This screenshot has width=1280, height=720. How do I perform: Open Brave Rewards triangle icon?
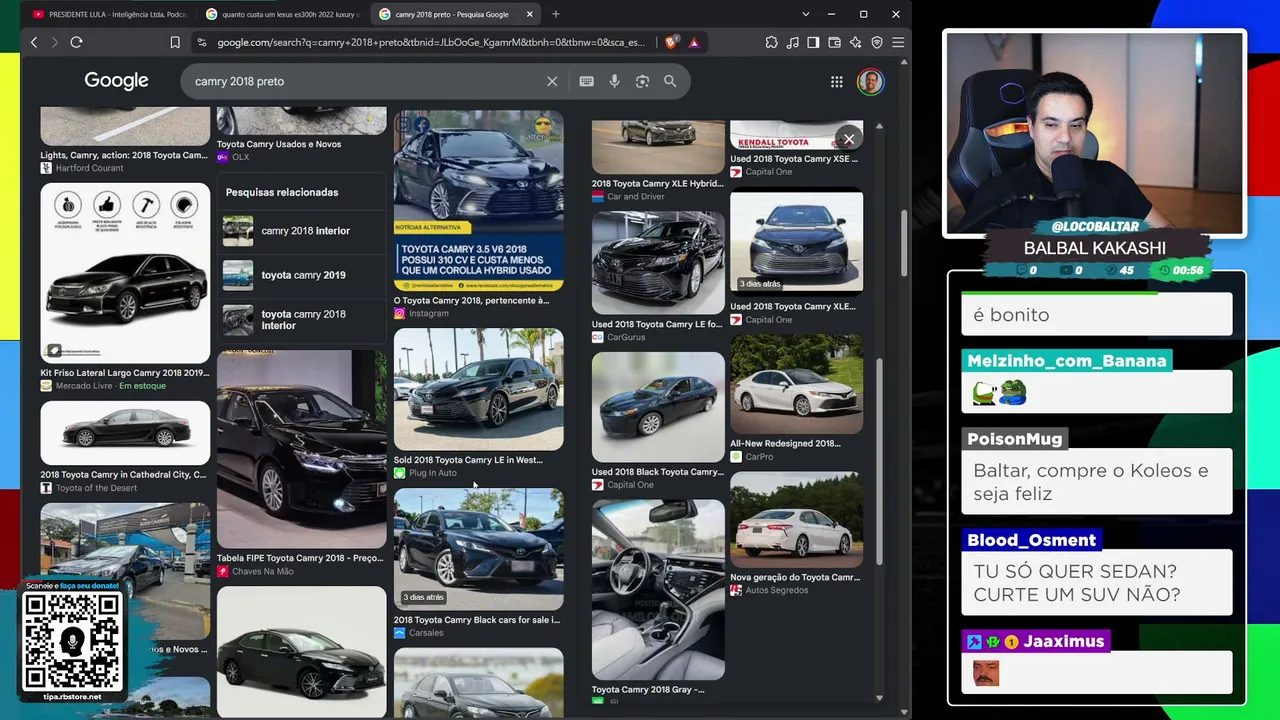tap(693, 42)
